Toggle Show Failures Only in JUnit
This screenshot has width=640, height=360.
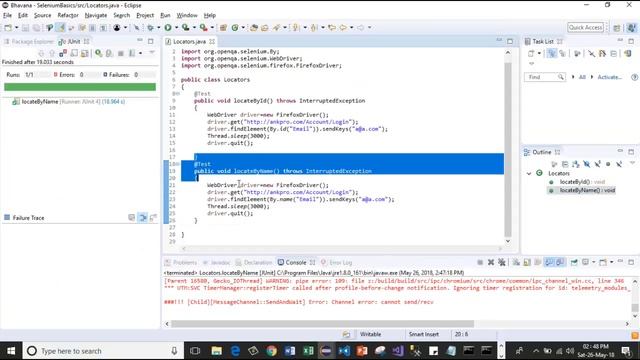coord(63,53)
